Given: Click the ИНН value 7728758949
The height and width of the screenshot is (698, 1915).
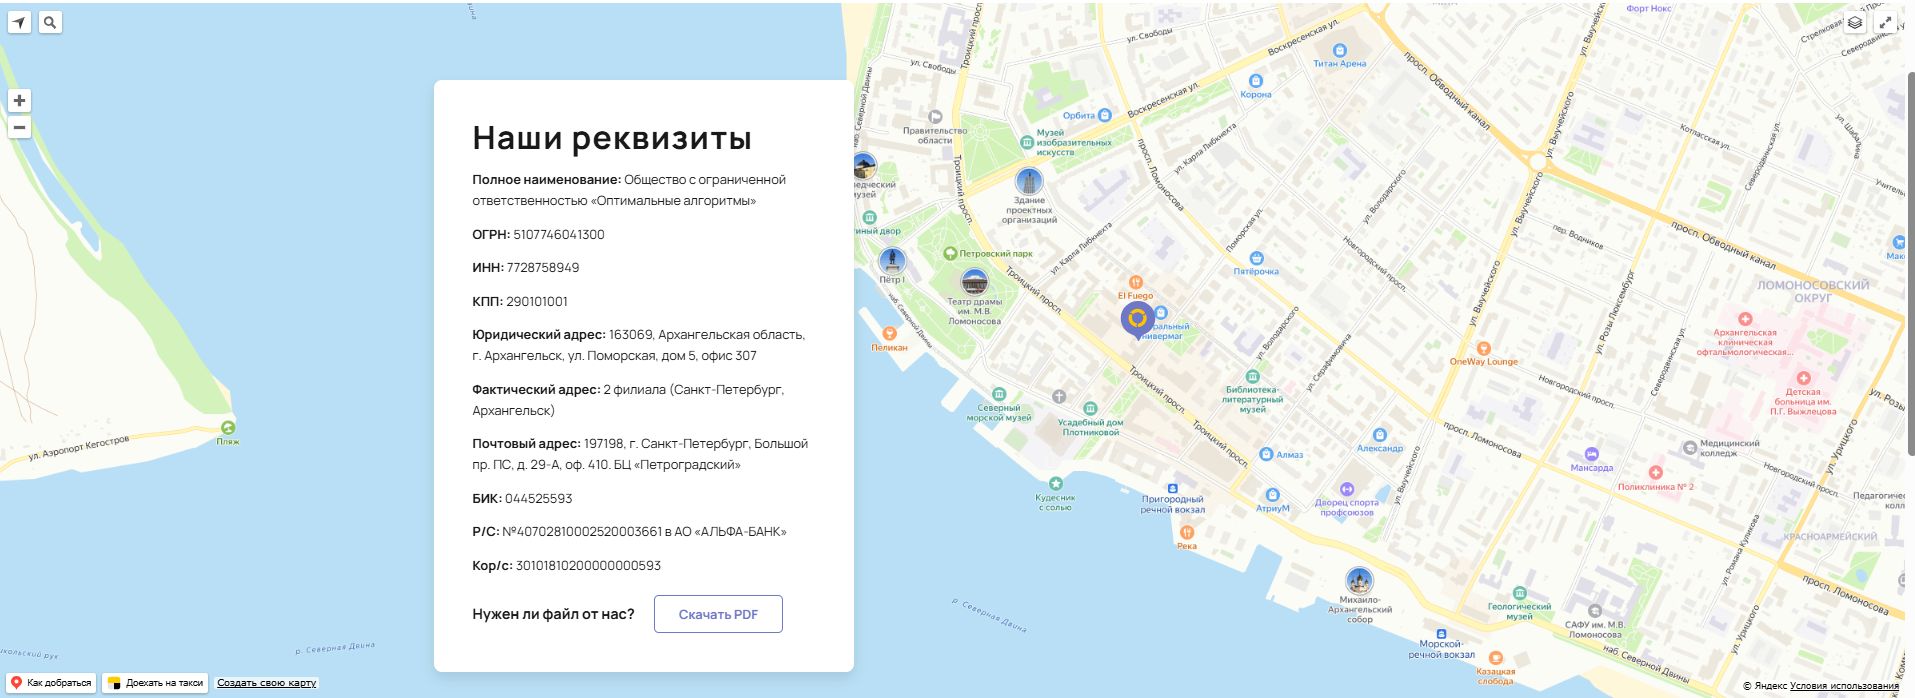Looking at the screenshot, I should pyautogui.click(x=543, y=268).
